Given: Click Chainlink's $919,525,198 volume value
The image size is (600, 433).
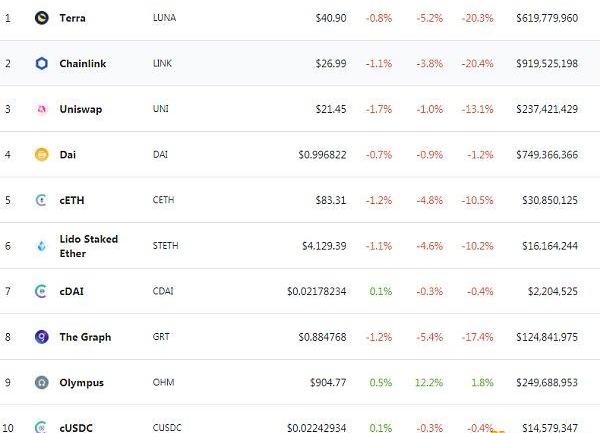Looking at the screenshot, I should (546, 64).
